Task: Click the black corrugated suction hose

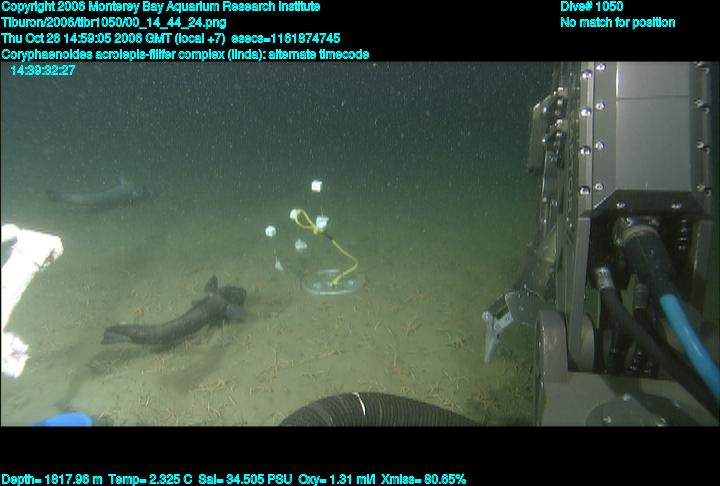Action: click(x=377, y=410)
